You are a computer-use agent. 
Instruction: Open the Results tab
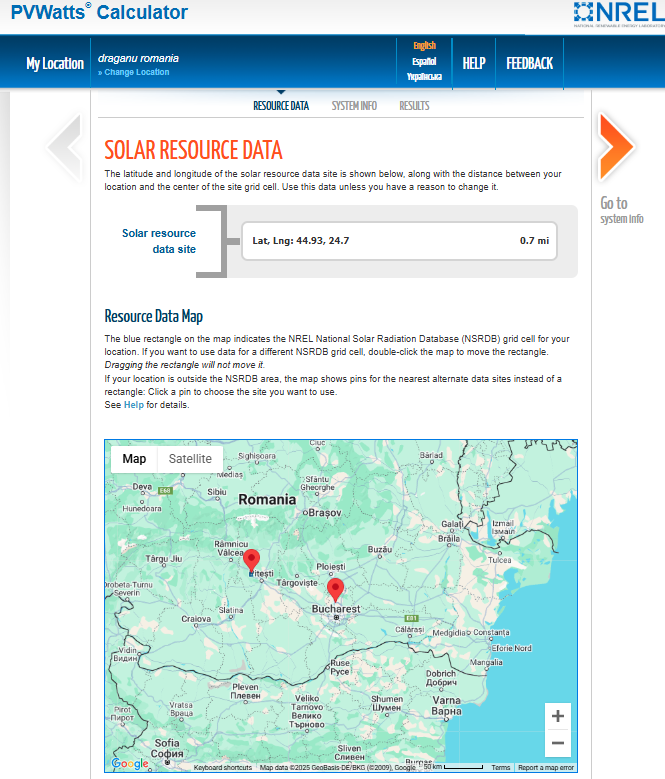[x=414, y=106]
